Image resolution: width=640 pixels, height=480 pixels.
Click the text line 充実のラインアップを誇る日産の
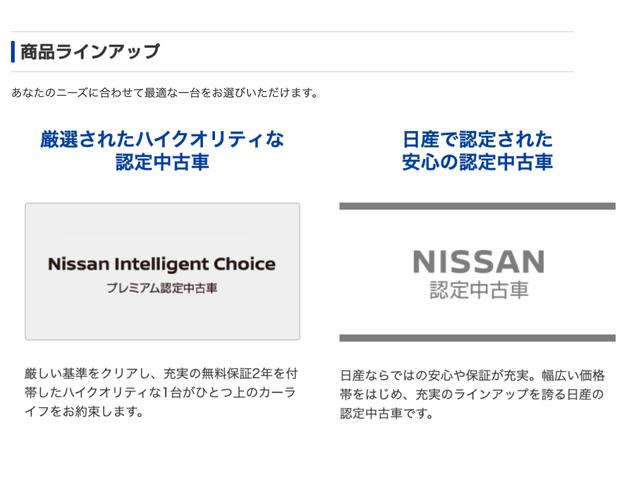tap(472, 394)
